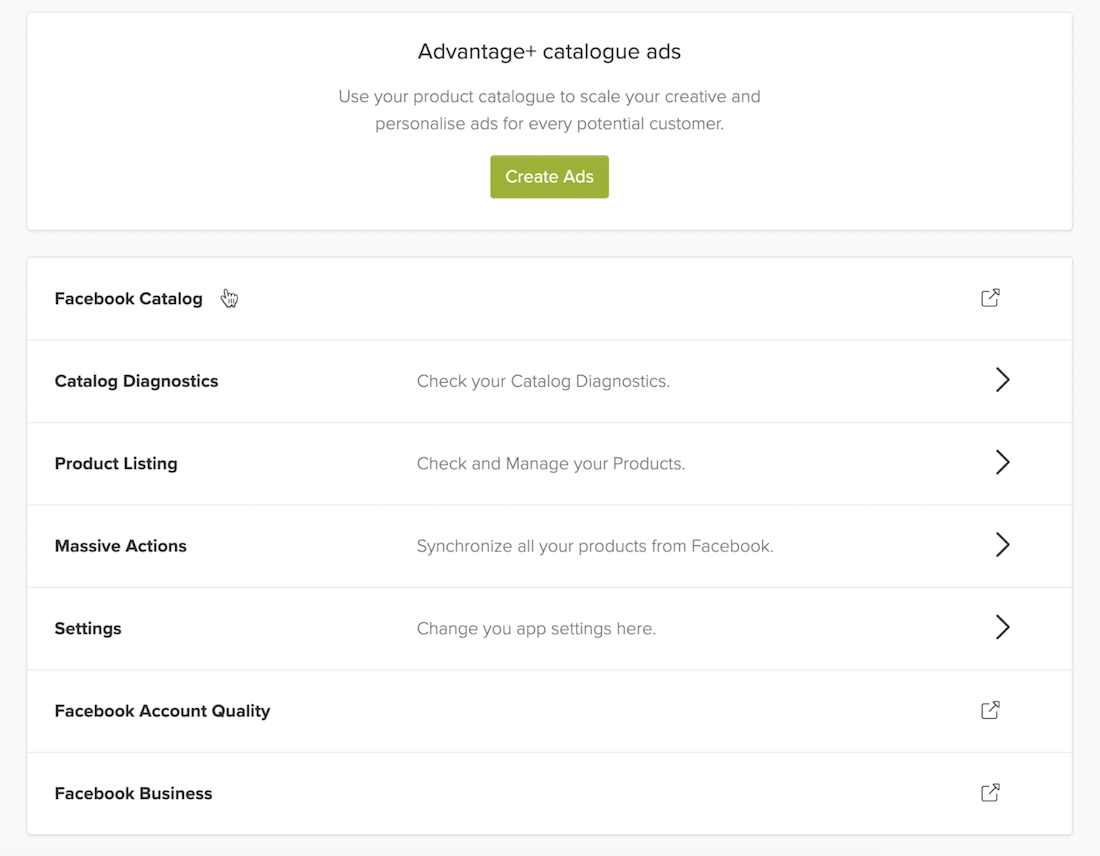Expand Settings chevron arrow
Viewport: 1100px width, 856px height.
pos(1002,627)
